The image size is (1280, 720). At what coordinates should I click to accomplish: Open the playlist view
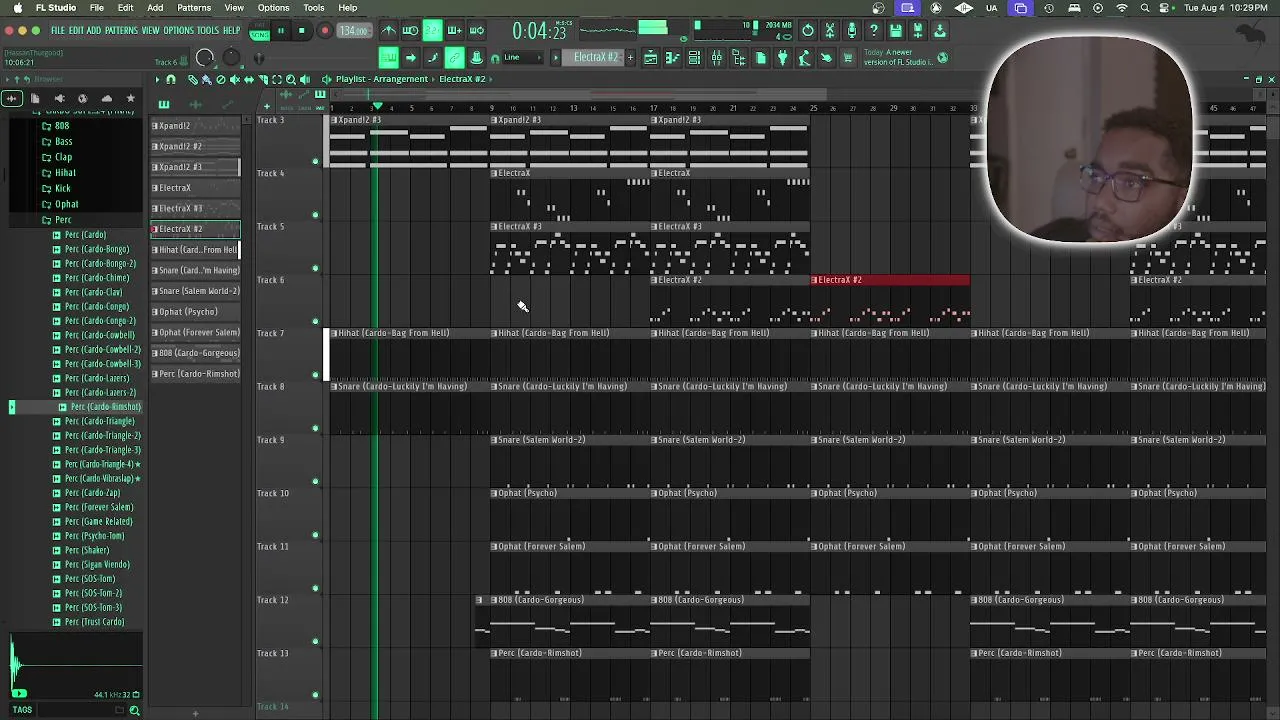[x=650, y=58]
